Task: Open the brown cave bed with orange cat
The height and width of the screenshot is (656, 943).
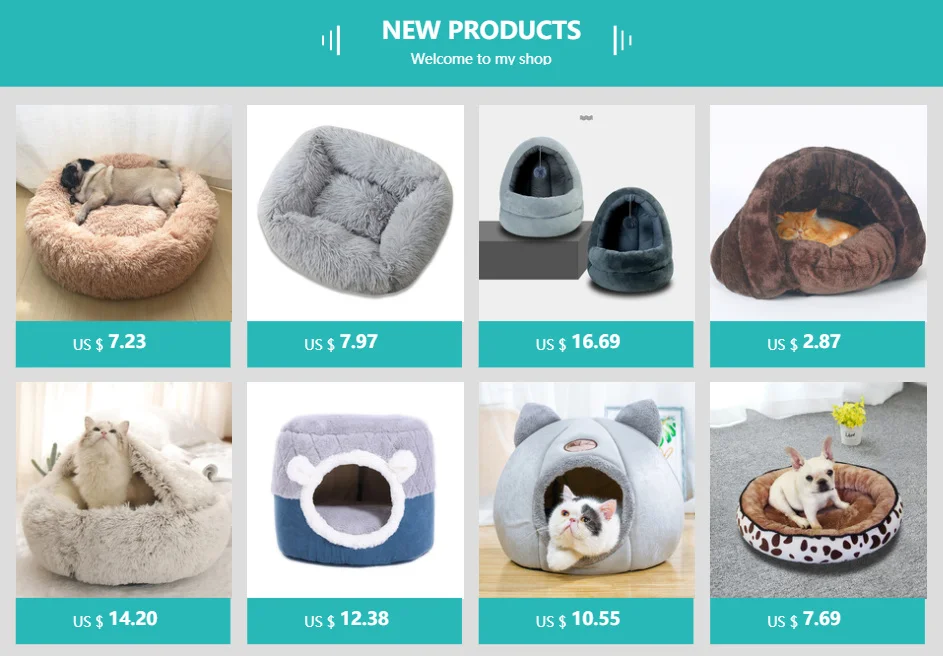Action: [818, 213]
